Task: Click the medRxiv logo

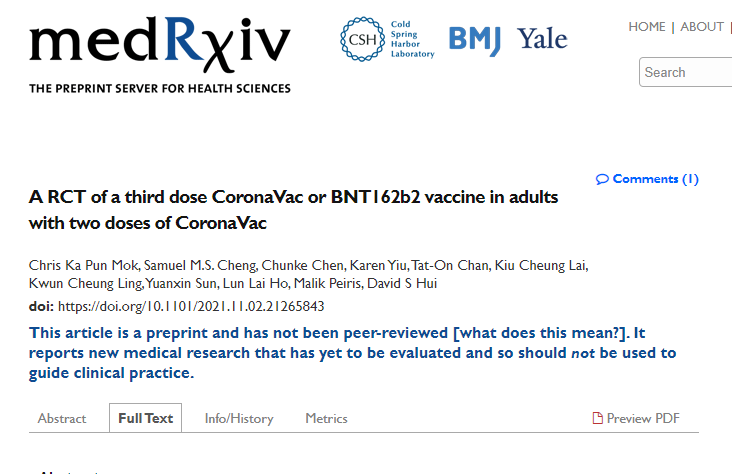Action: tap(160, 55)
